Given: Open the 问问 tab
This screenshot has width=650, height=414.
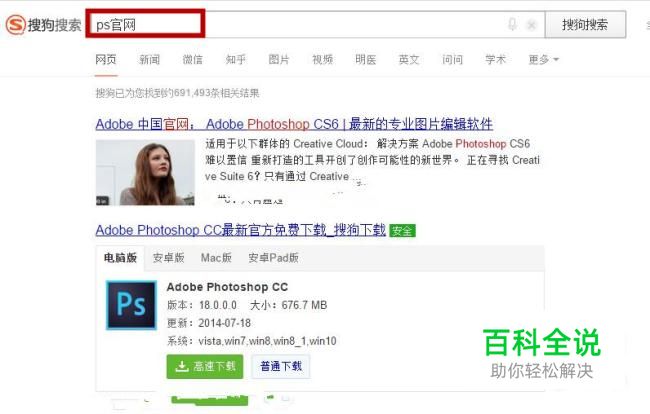Looking at the screenshot, I should (452, 60).
